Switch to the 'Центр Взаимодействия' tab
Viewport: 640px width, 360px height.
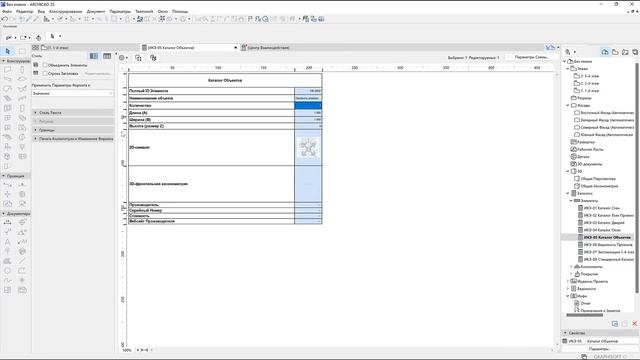coord(268,48)
